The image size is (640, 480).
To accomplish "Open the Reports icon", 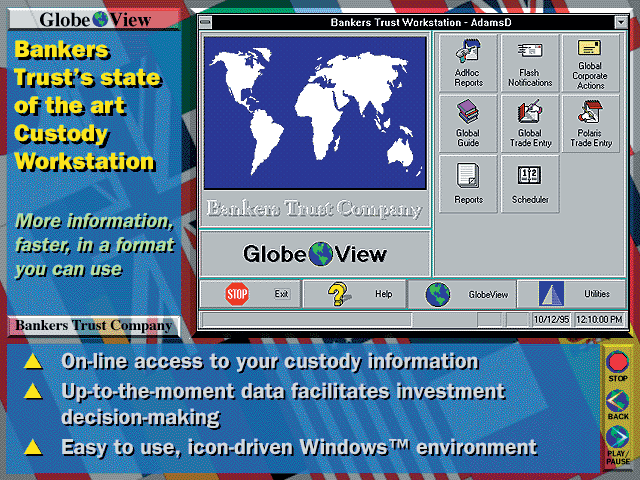I will [468, 184].
